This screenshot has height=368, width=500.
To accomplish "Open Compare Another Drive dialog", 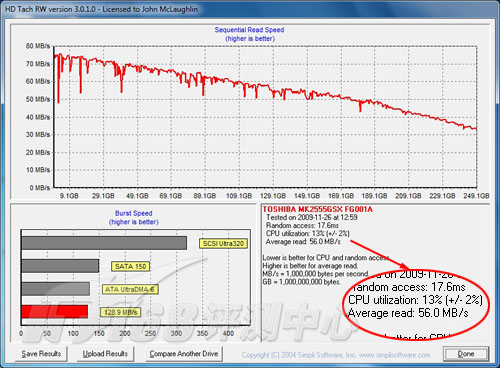I will point(184,354).
